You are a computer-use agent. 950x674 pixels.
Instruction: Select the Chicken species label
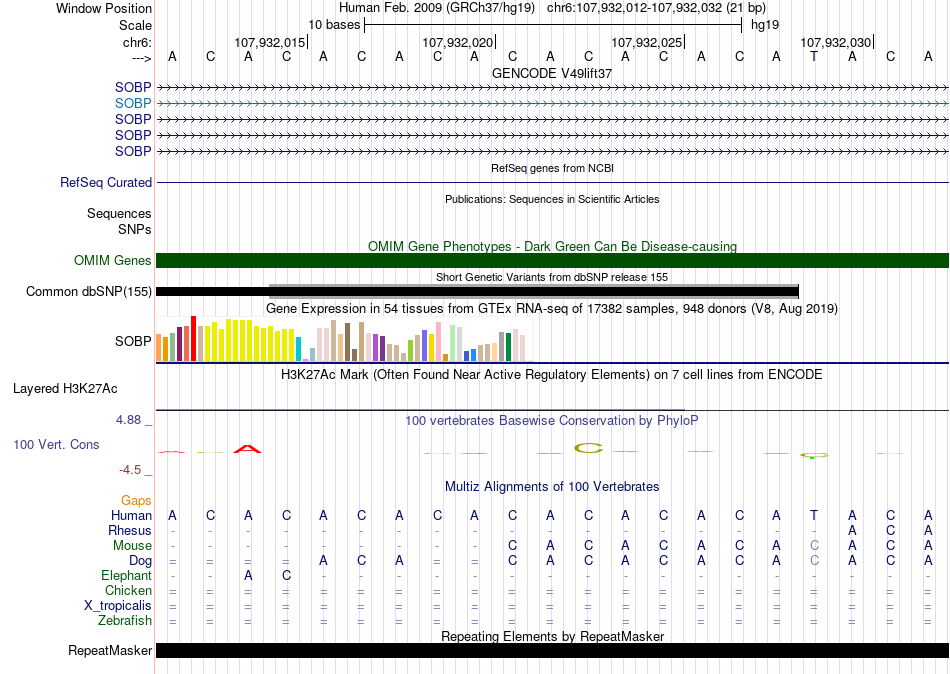128,590
